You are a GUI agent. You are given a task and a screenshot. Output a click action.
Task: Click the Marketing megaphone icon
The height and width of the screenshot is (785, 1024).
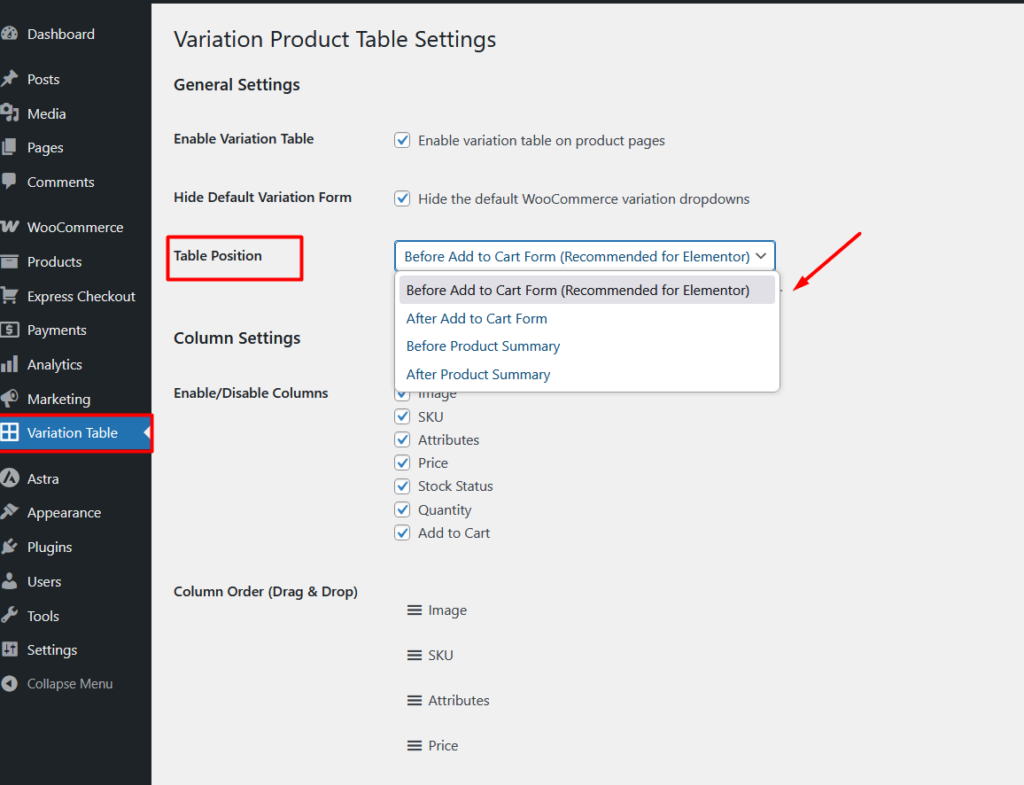tap(9, 399)
